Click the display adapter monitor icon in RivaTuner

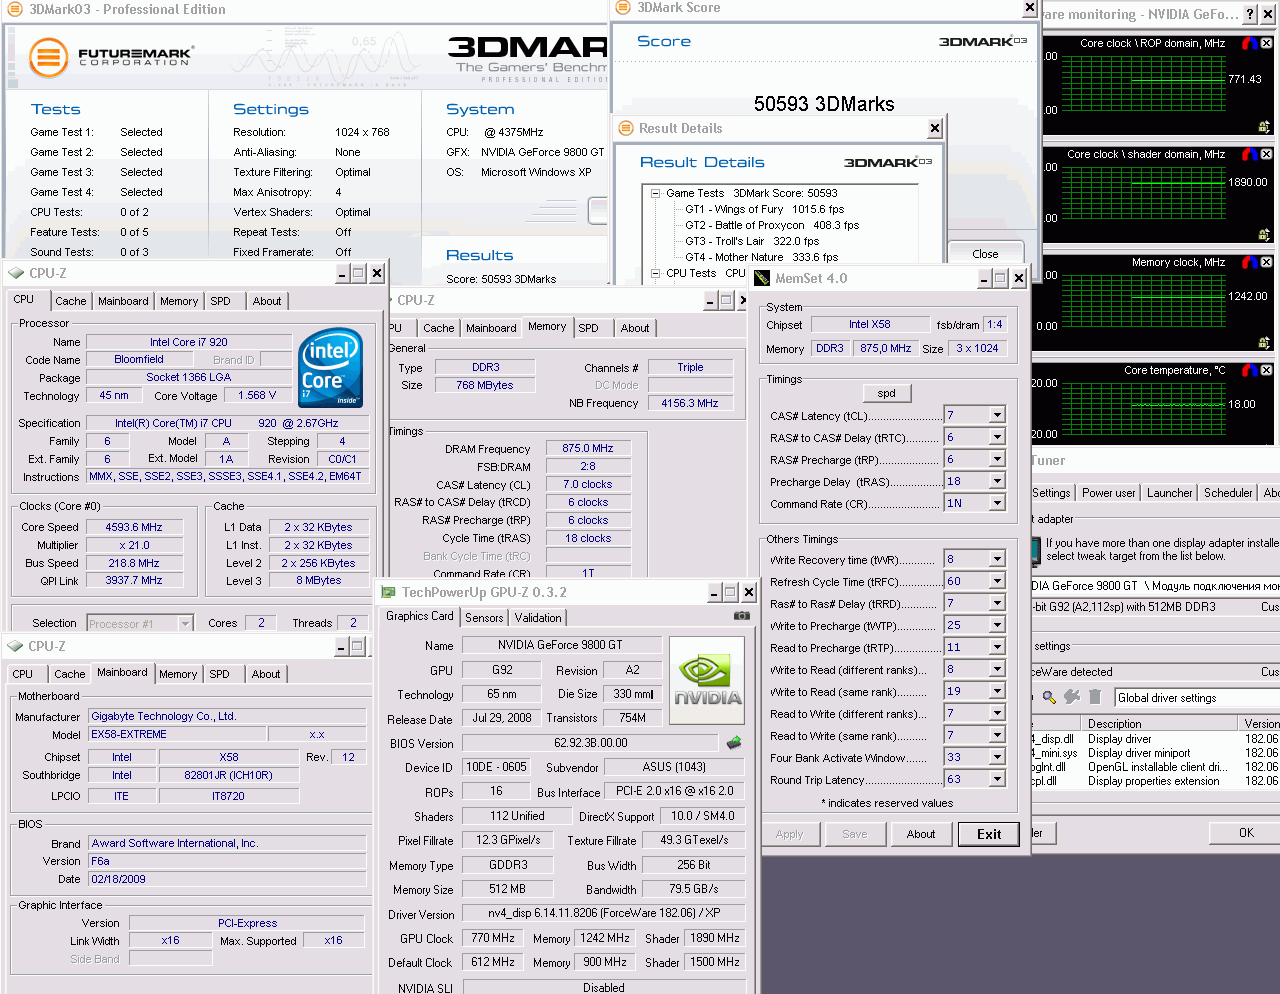click(x=1035, y=550)
